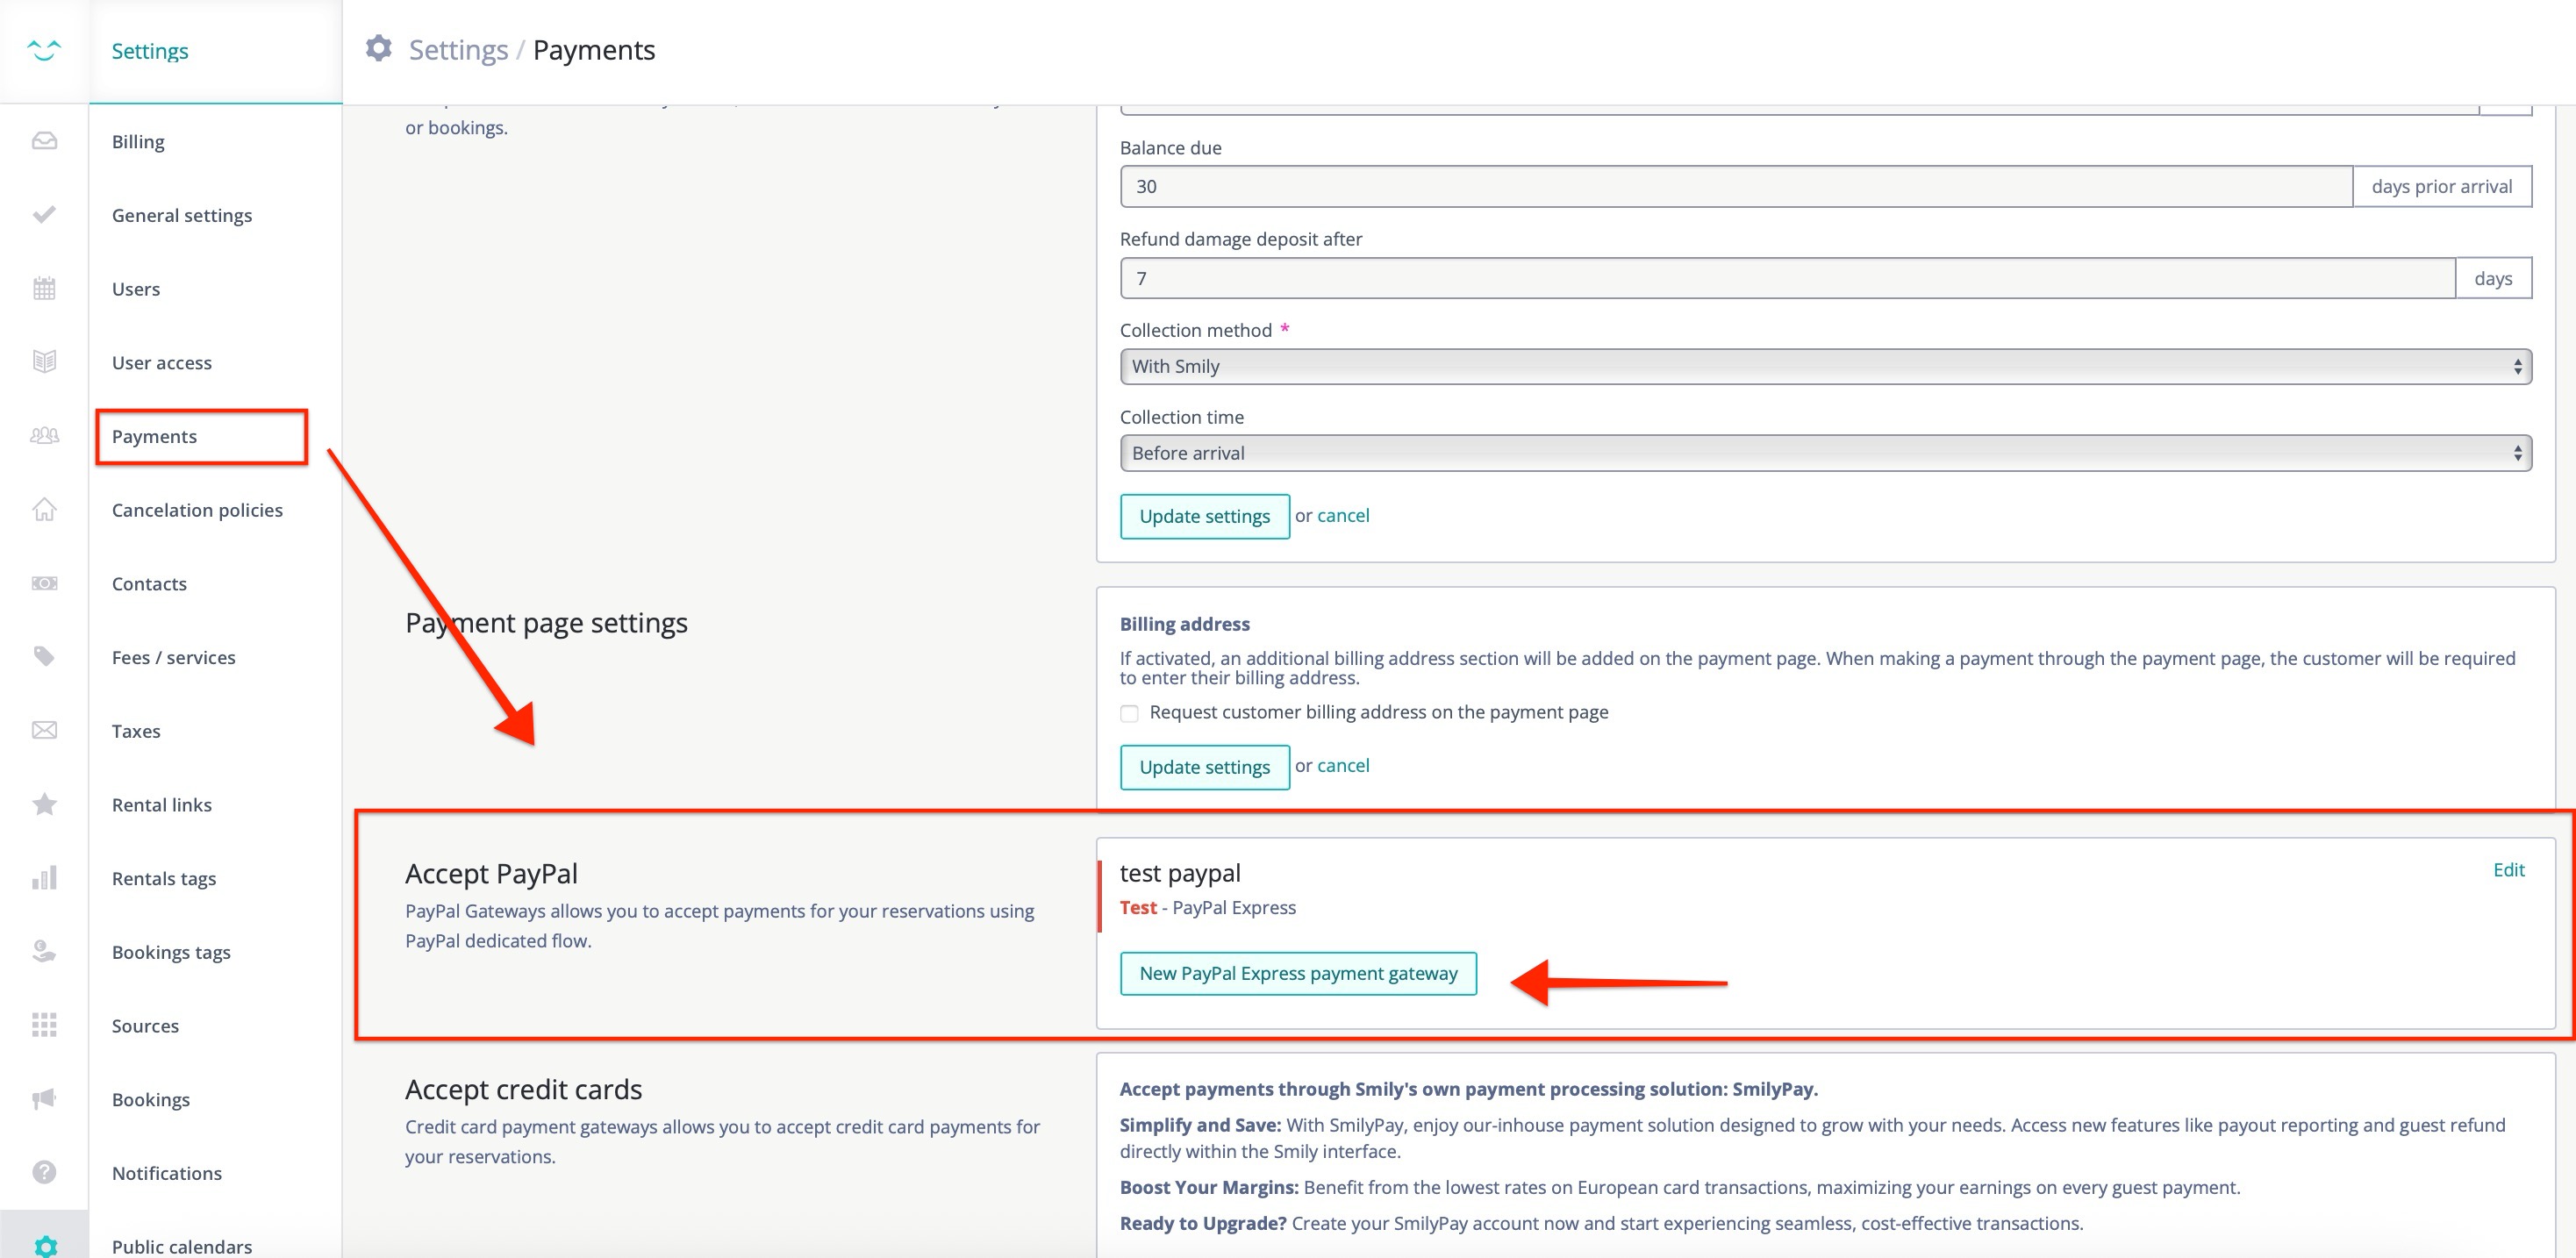Go to Fees / services settings
The width and height of the screenshot is (2576, 1258).
click(x=173, y=657)
